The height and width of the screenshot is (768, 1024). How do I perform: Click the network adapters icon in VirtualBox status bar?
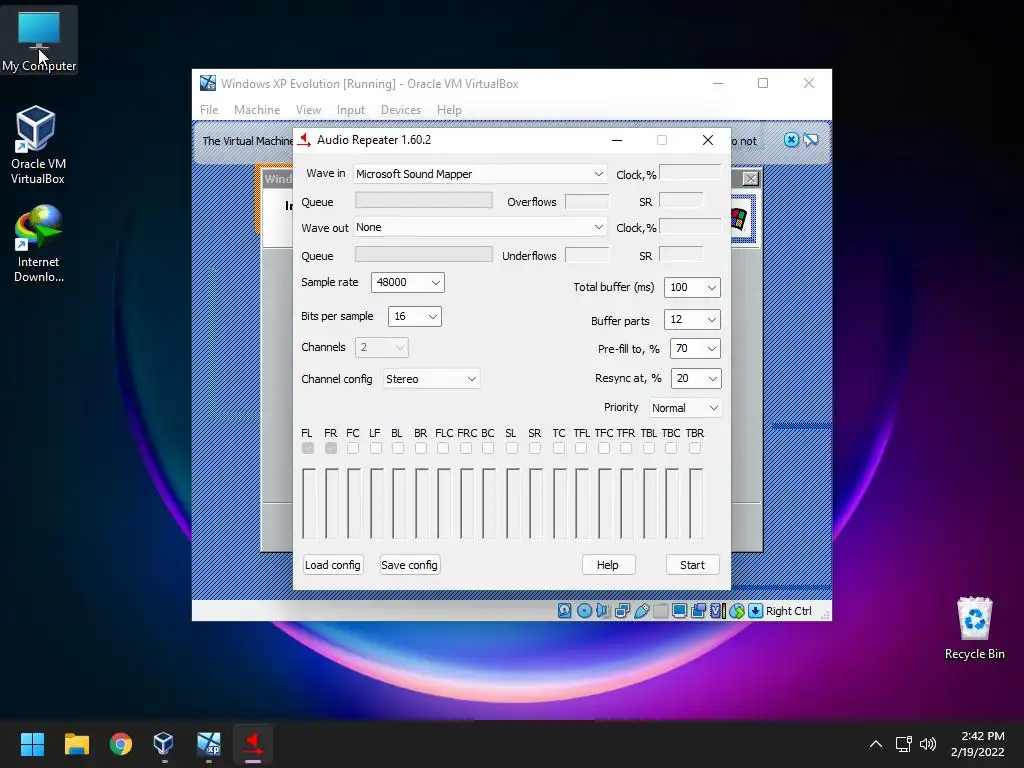tap(622, 611)
